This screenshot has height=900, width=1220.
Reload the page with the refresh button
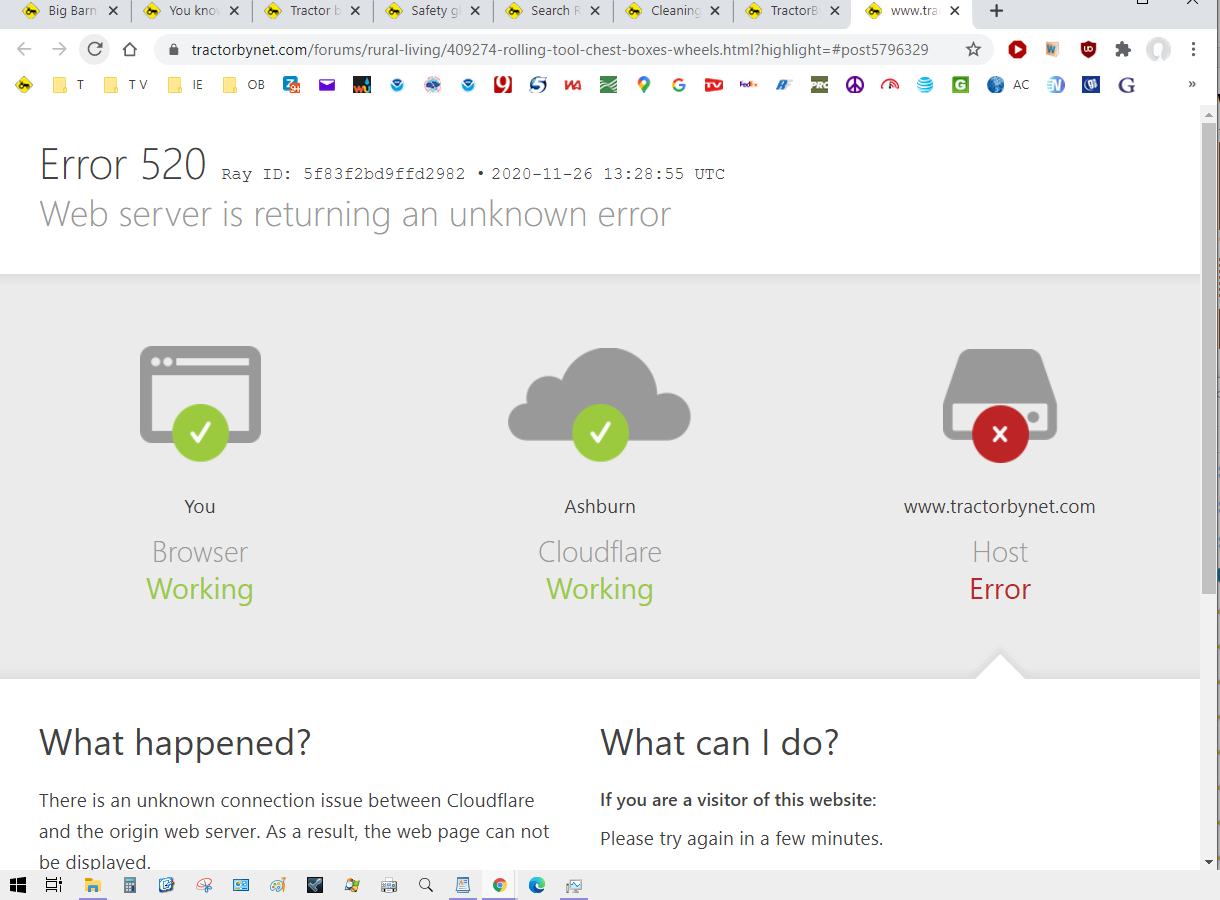click(94, 49)
